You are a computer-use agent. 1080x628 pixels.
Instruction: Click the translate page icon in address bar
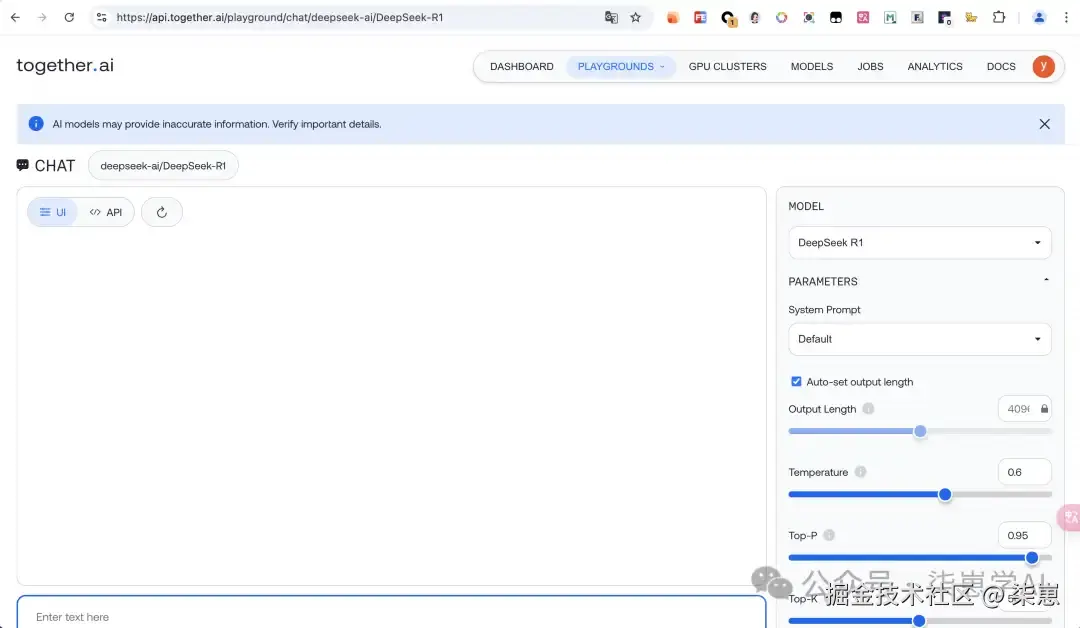pyautogui.click(x=611, y=17)
